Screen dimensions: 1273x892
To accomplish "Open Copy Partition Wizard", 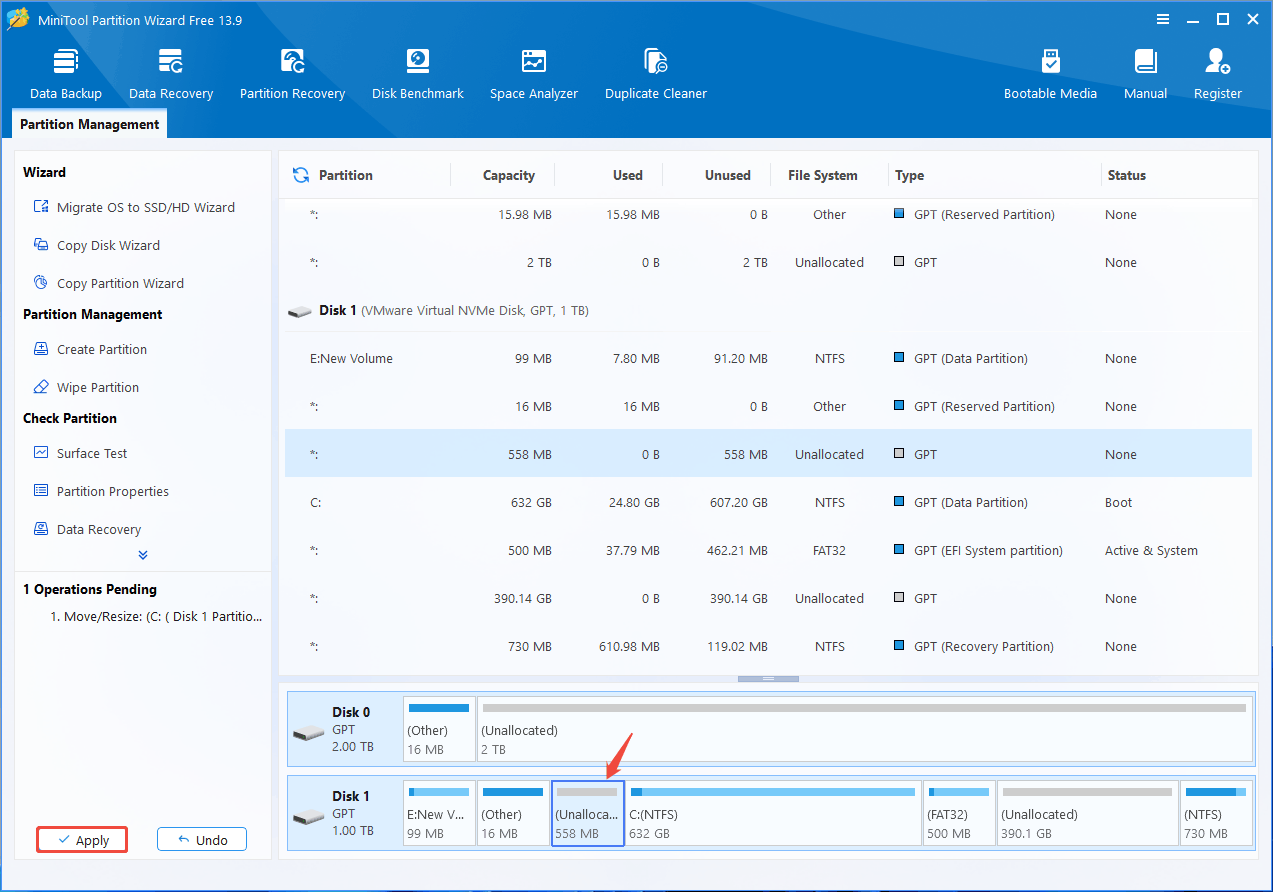I will pos(108,283).
